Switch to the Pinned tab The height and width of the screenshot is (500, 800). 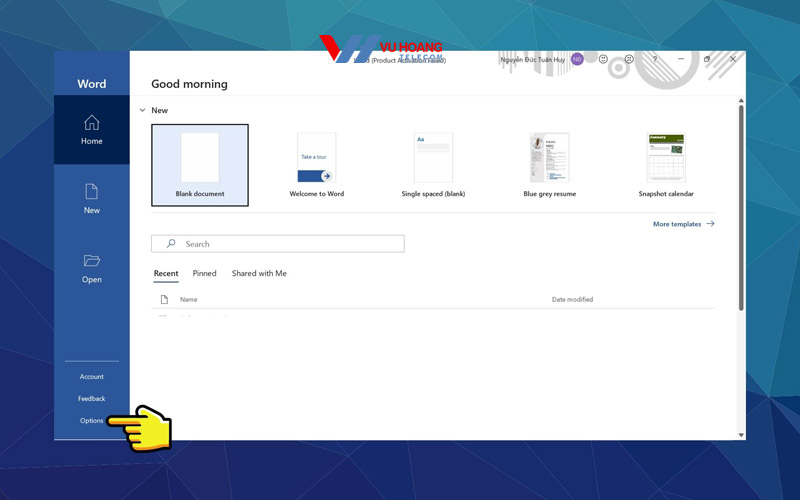click(204, 273)
